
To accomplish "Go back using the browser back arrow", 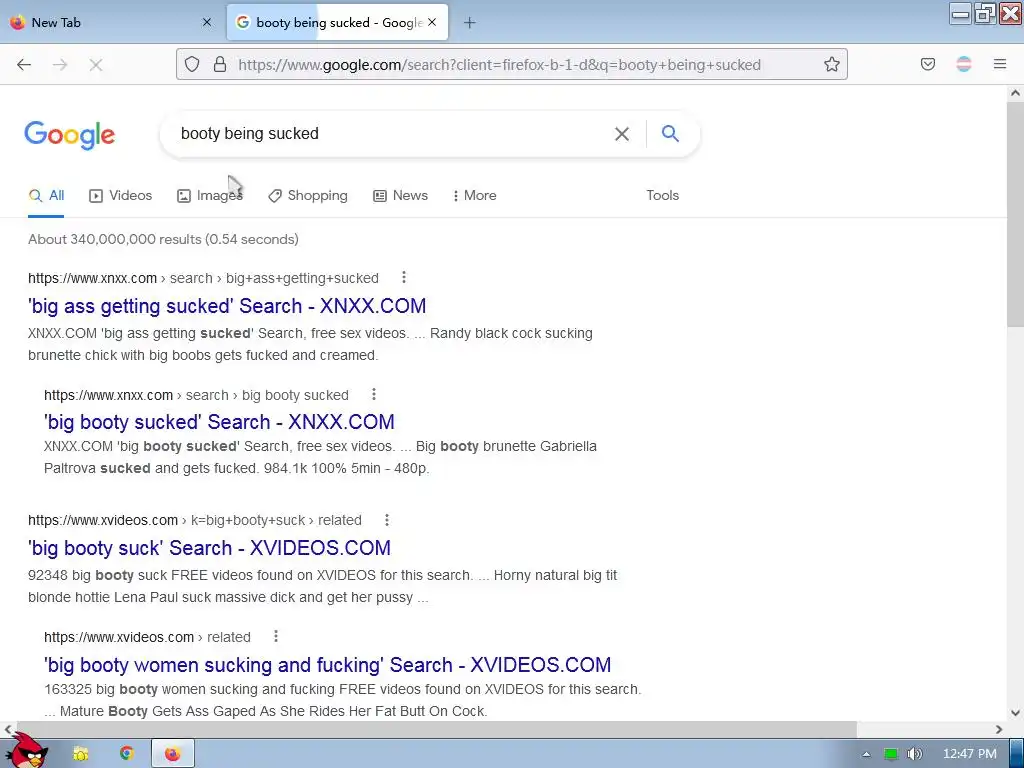I will [24, 65].
